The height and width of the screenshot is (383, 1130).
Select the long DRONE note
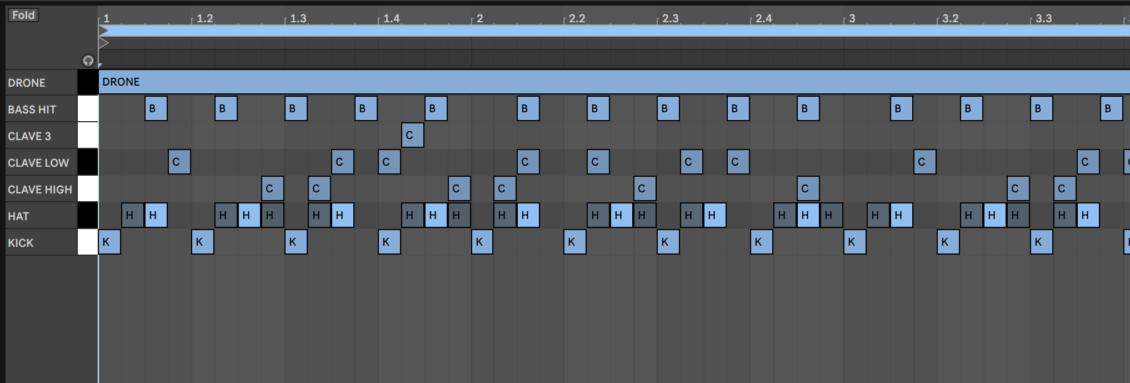click(614, 82)
